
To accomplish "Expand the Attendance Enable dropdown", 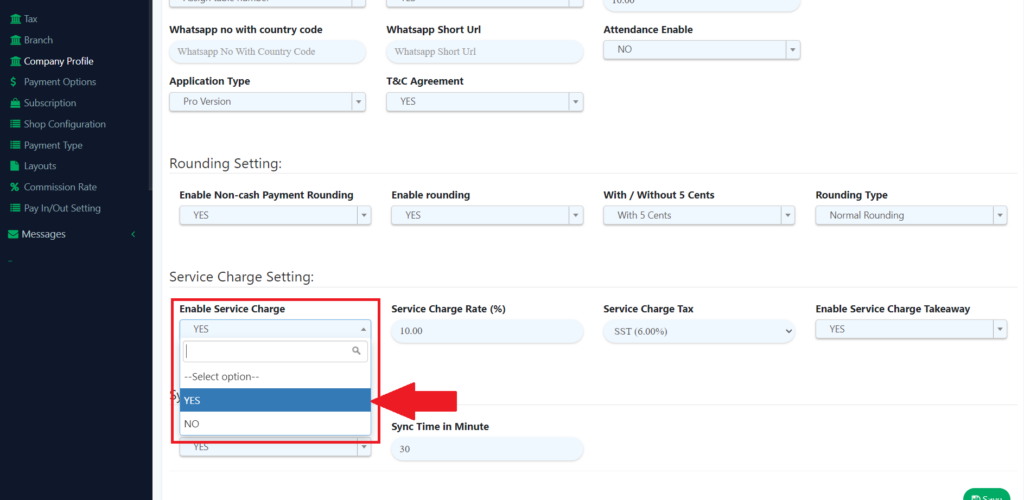I will tap(701, 49).
